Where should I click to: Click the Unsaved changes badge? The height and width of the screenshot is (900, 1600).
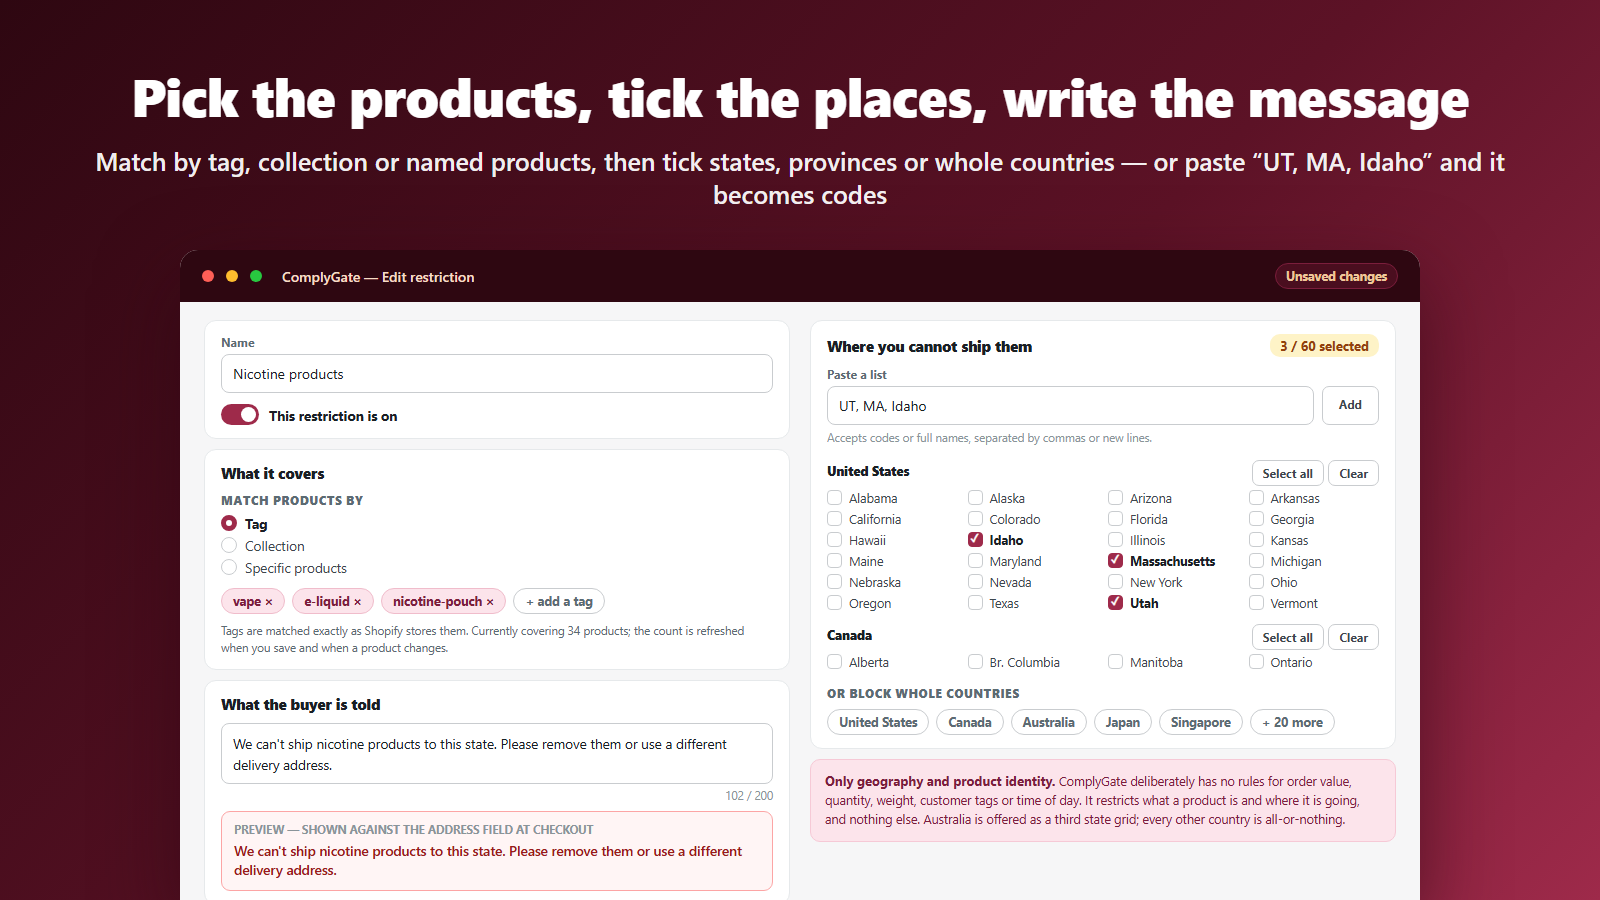1336,276
